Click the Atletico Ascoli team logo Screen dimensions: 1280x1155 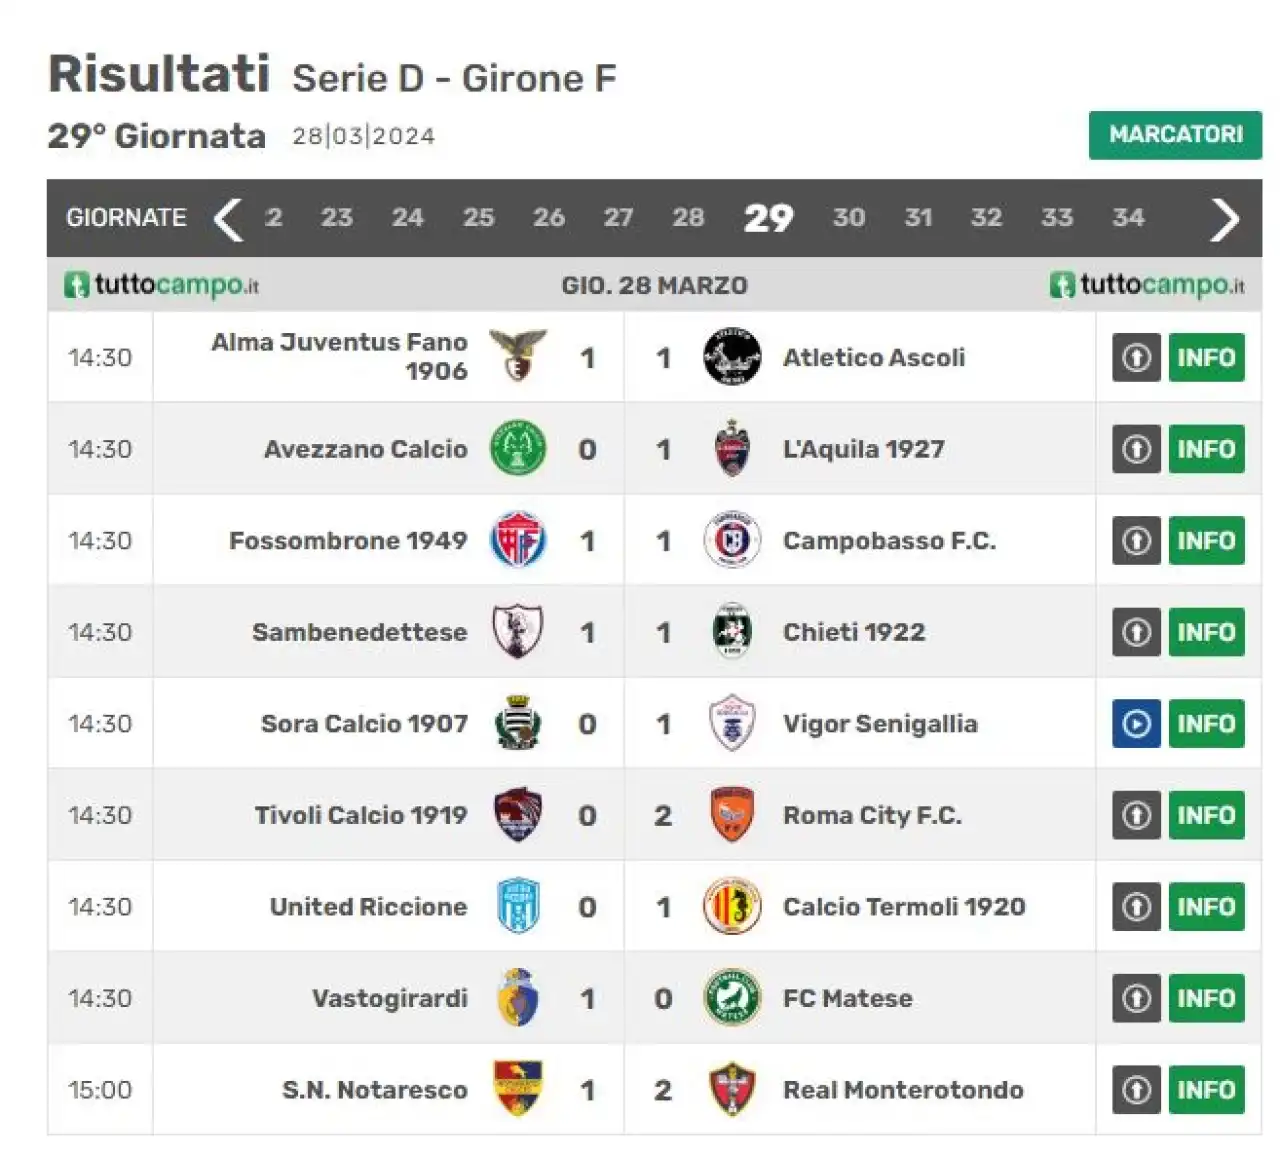click(732, 357)
